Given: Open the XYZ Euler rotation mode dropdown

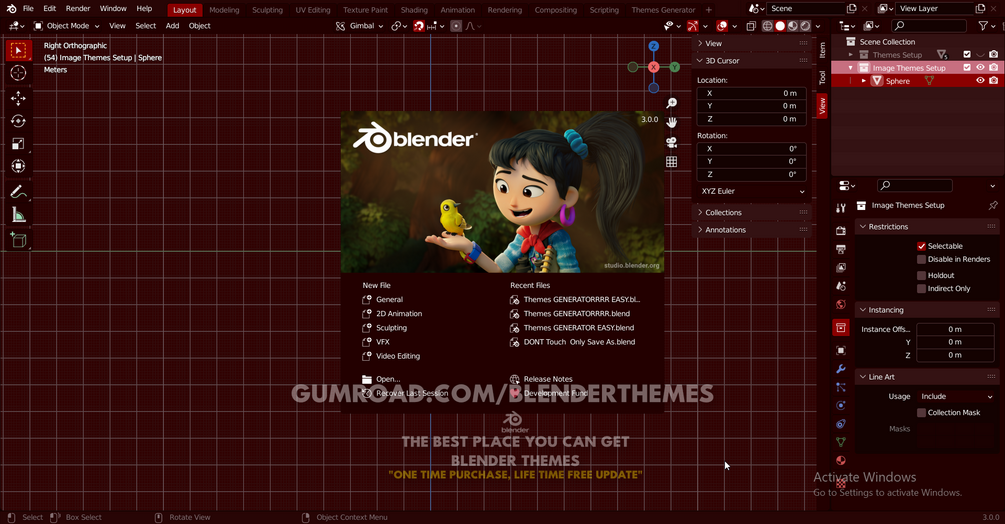Looking at the screenshot, I should (x=752, y=191).
